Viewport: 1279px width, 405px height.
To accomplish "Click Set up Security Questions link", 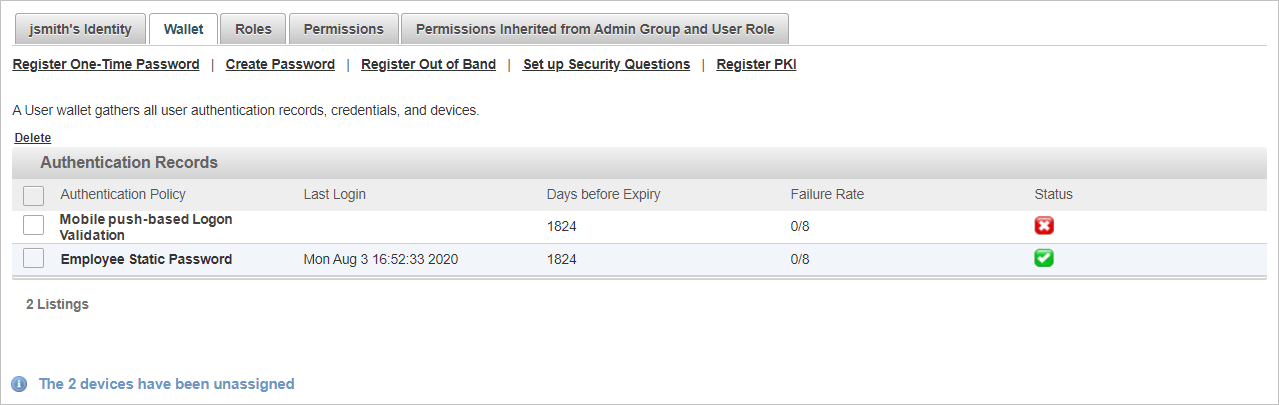I will point(606,64).
